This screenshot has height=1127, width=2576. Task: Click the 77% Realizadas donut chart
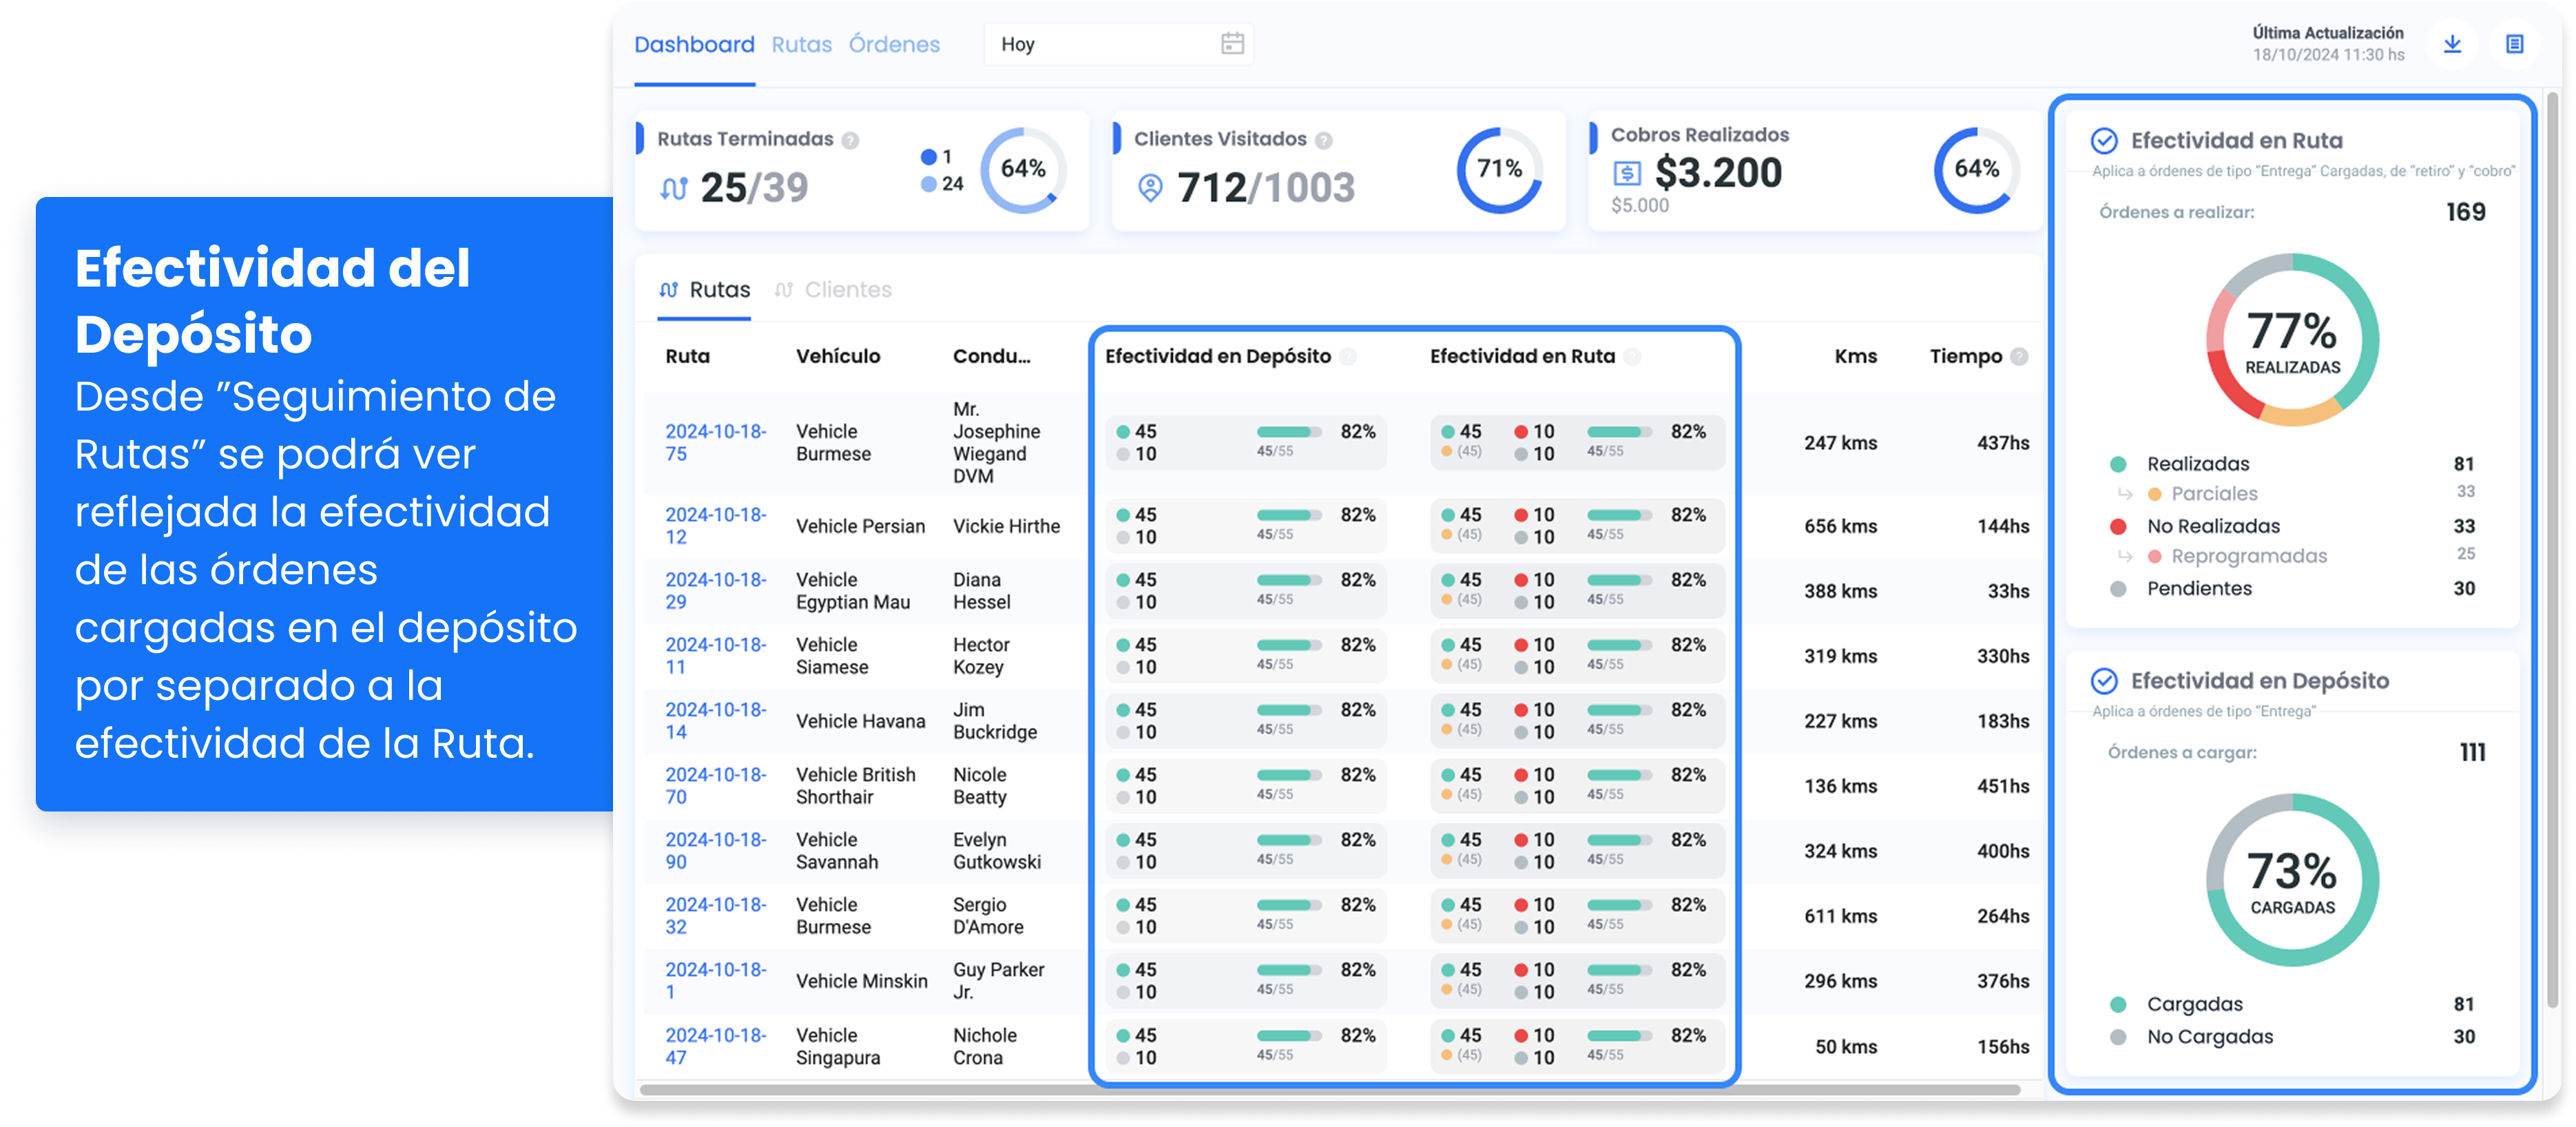pyautogui.click(x=2292, y=340)
